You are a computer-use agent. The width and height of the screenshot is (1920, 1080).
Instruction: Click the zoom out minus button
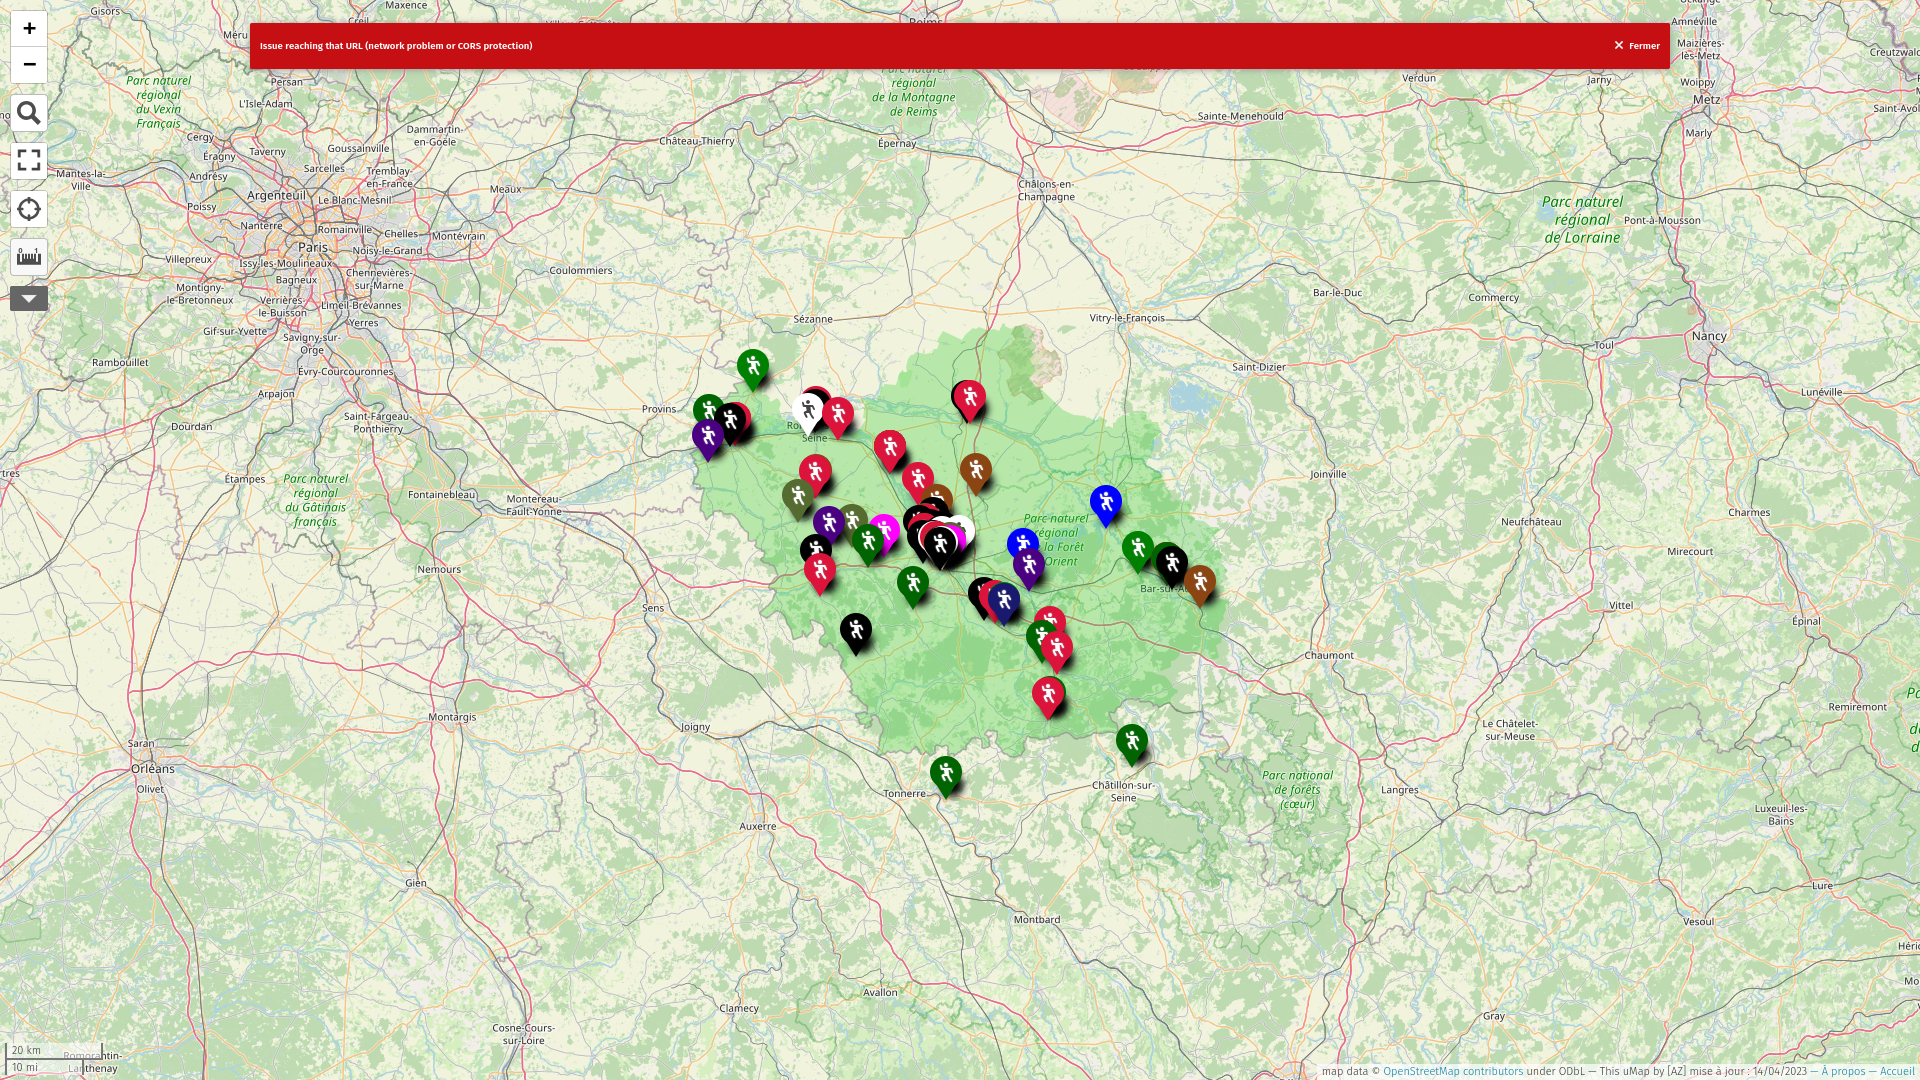29,64
